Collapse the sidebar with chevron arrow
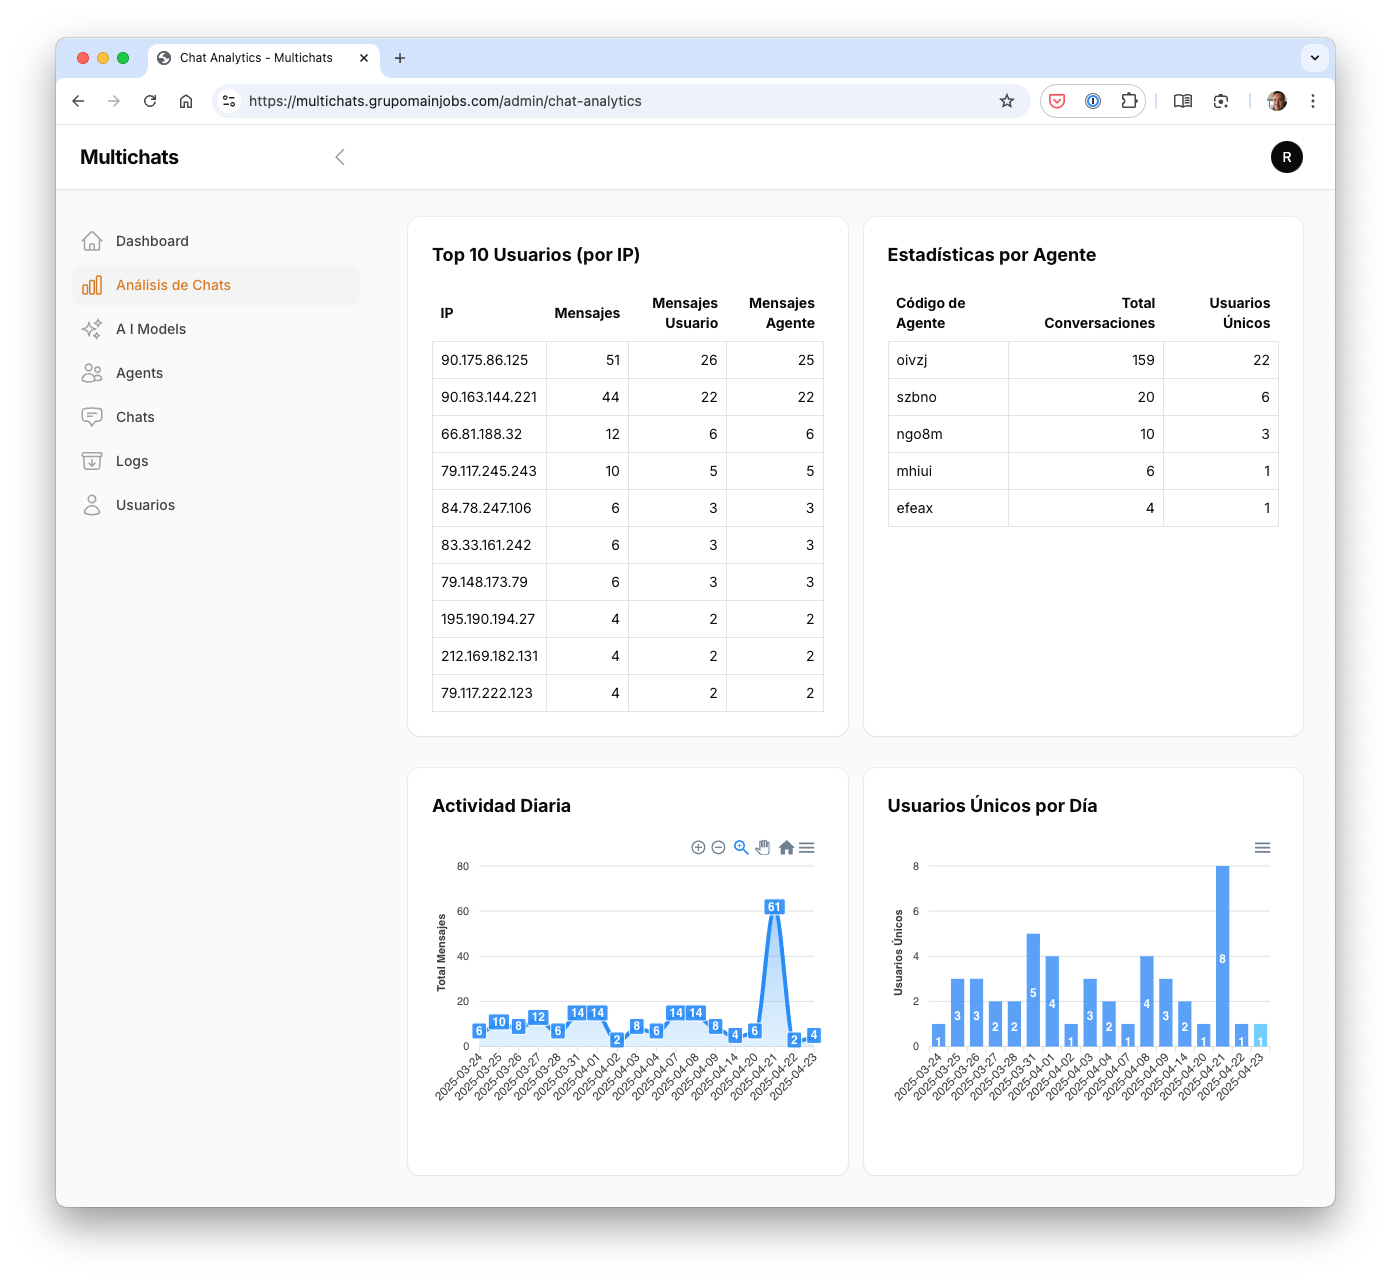 (340, 157)
